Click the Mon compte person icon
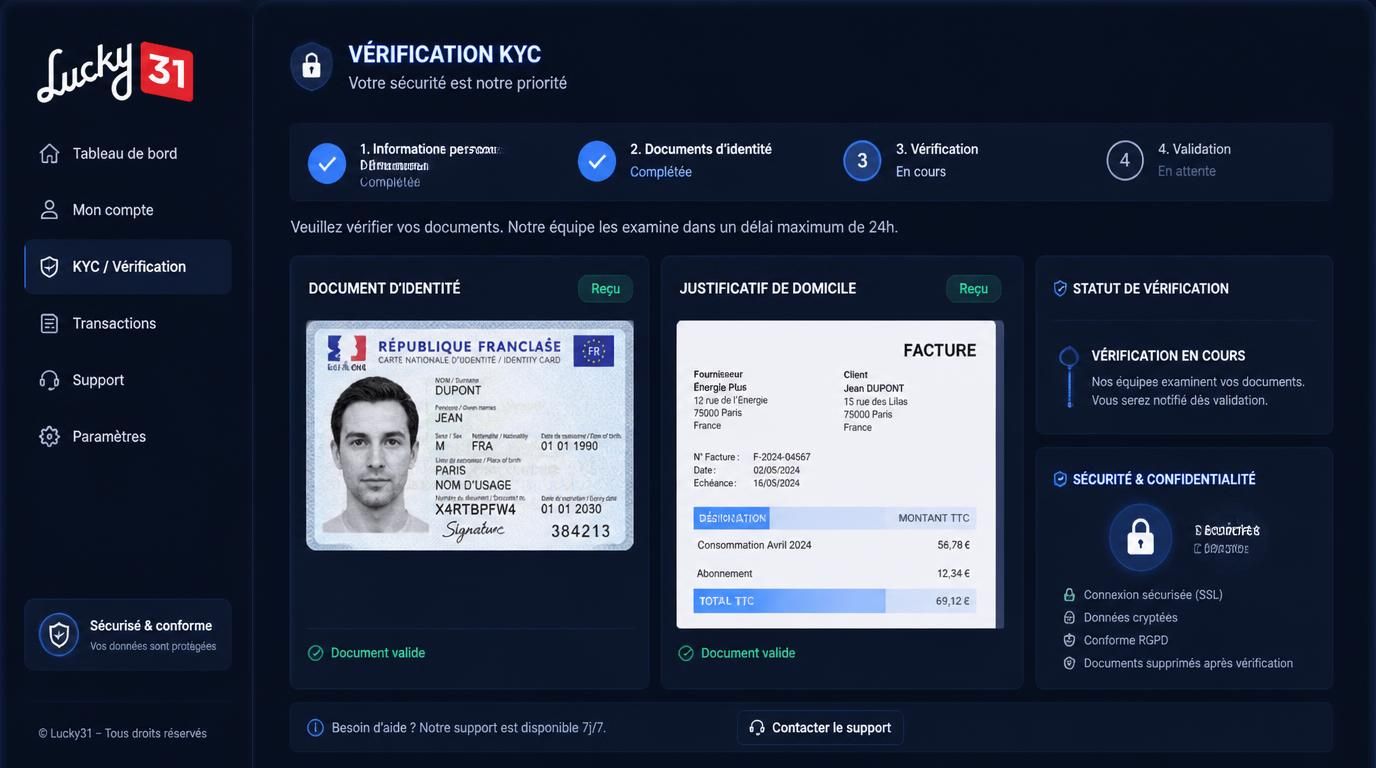The image size is (1376, 768). [49, 210]
